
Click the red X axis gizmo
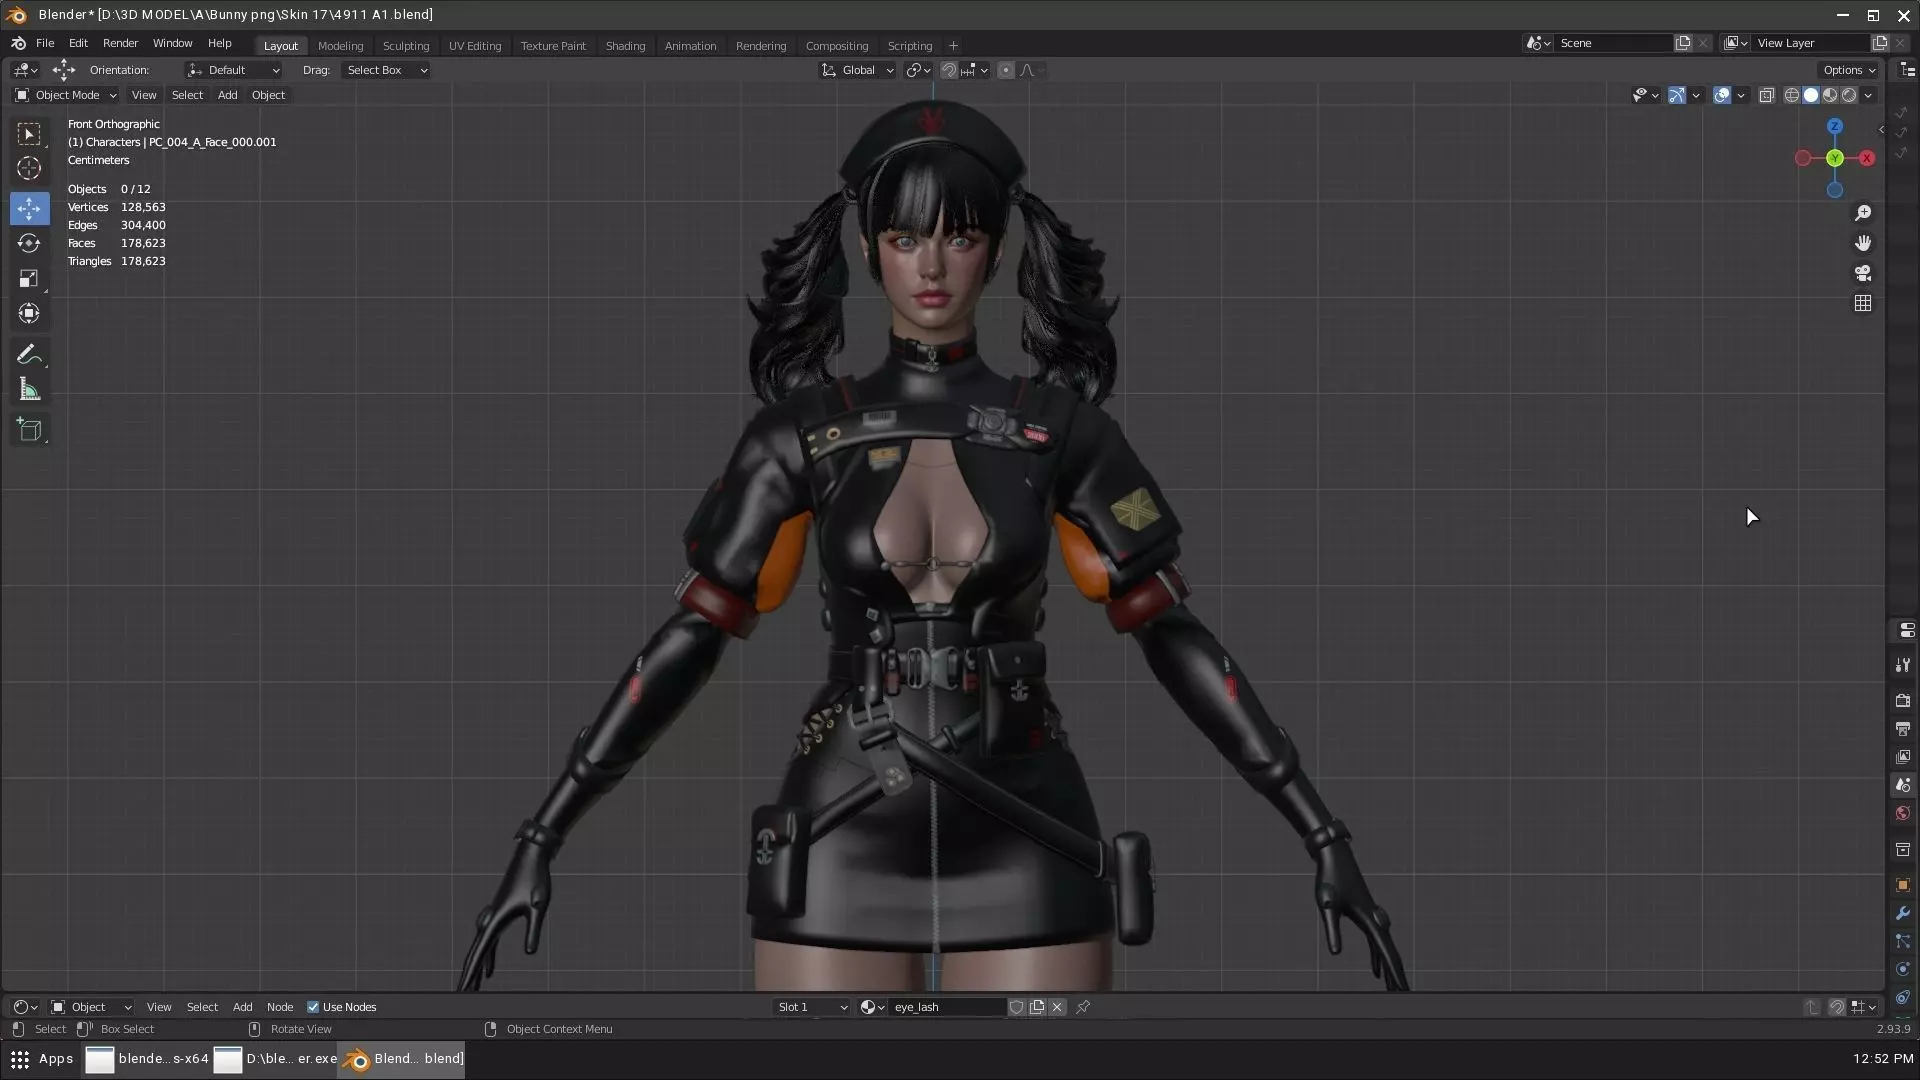pos(1867,158)
